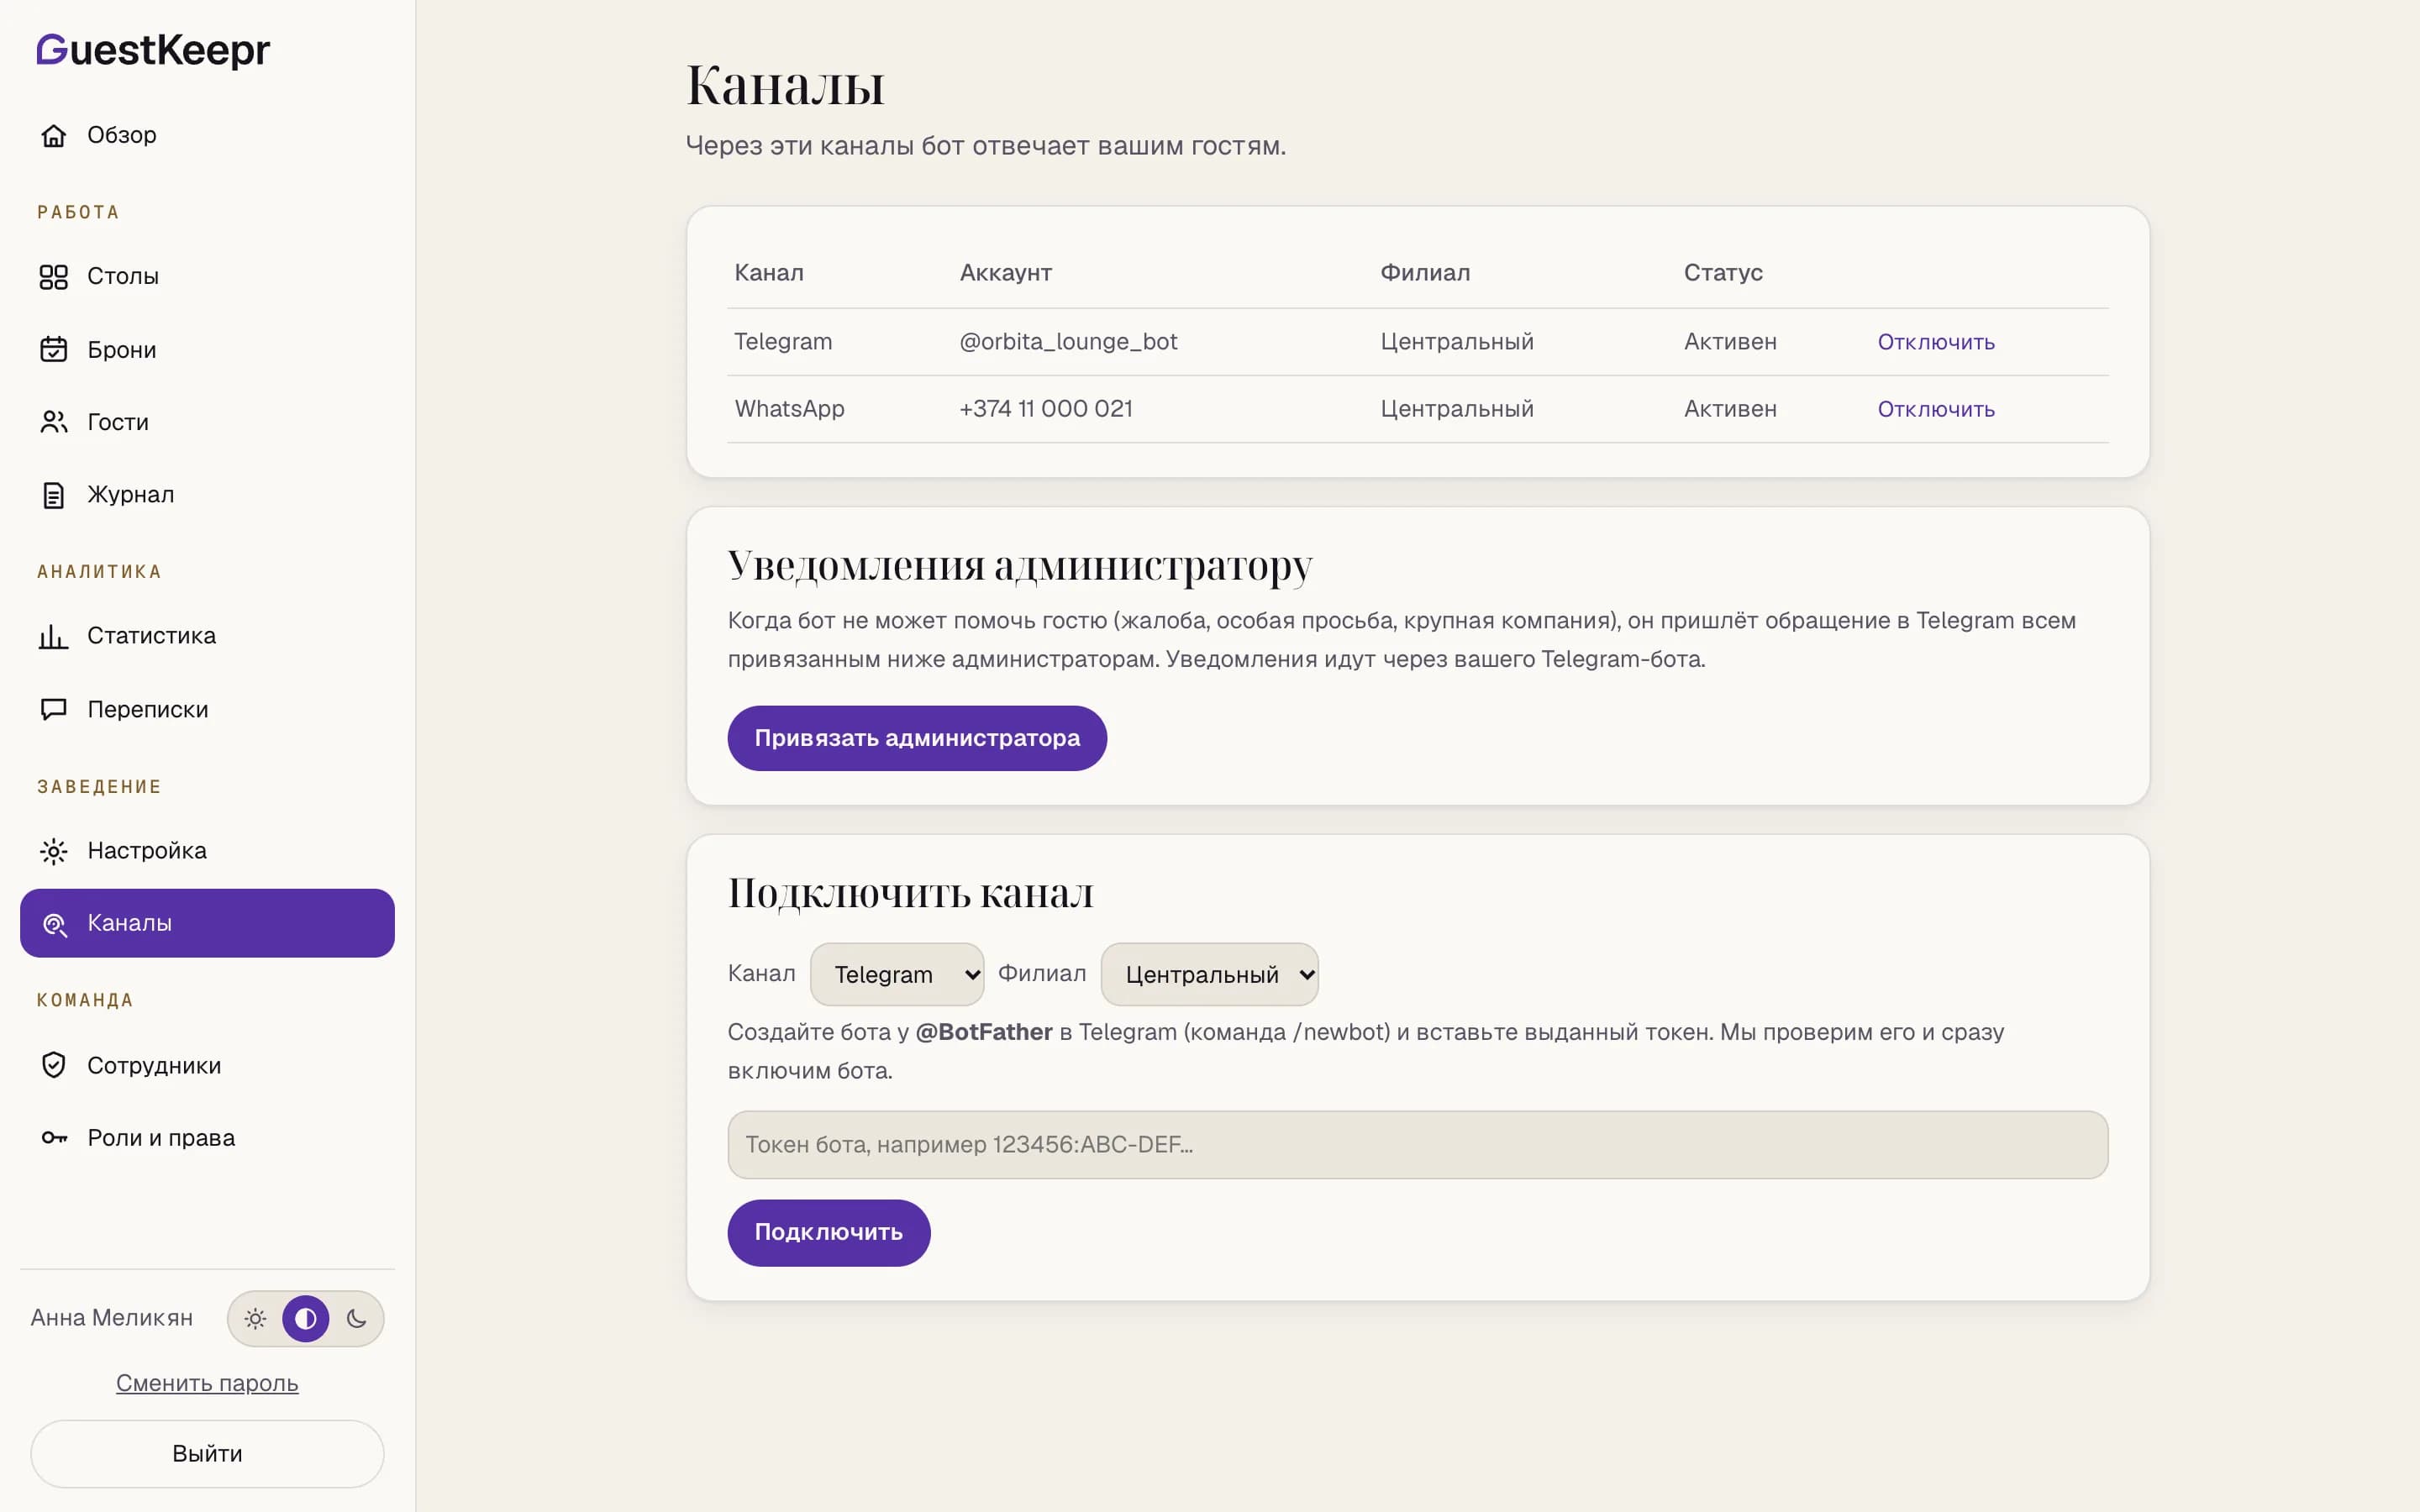
Task: Click the Выйти button
Action: point(207,1454)
